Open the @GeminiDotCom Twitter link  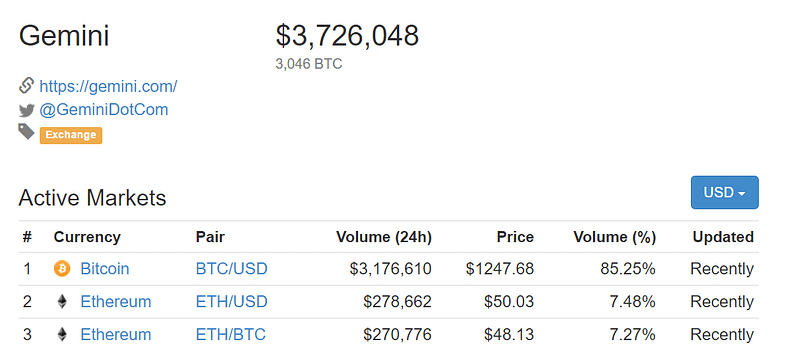pos(104,110)
